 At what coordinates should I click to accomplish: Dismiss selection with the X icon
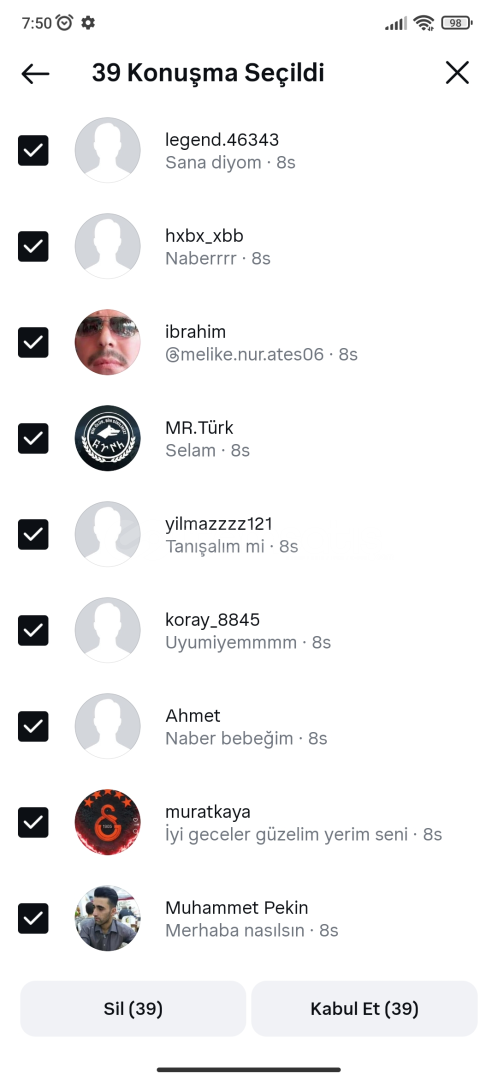457,72
